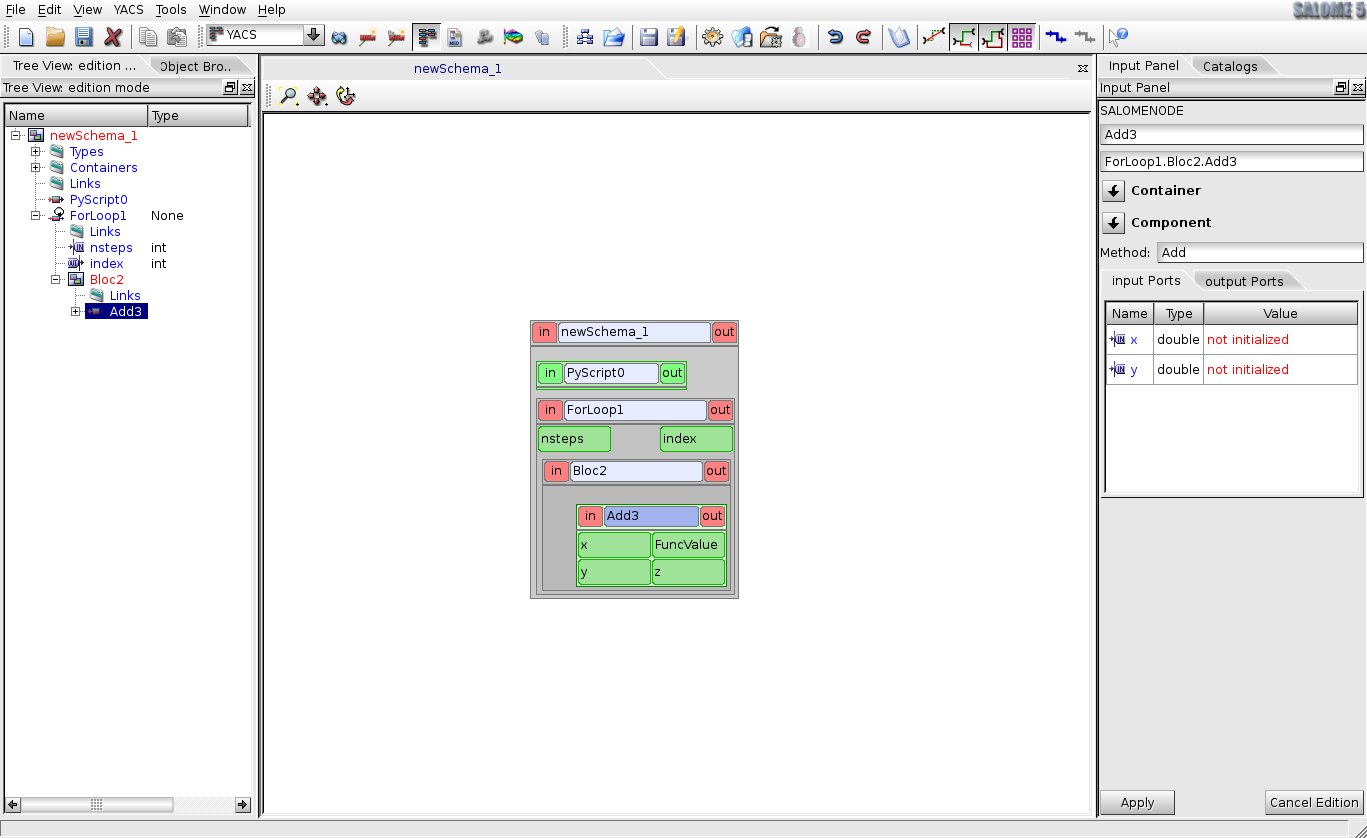The height and width of the screenshot is (838, 1367).
Task: Toggle float on Input Panel dock
Action: point(1342,88)
